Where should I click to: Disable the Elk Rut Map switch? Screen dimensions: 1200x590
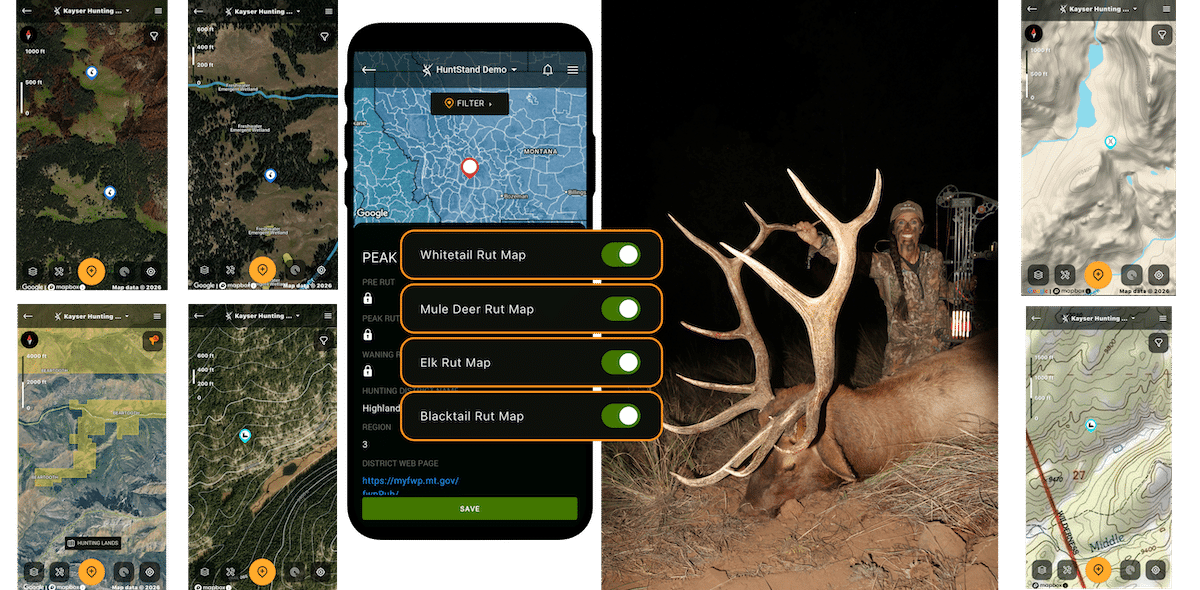(x=621, y=362)
